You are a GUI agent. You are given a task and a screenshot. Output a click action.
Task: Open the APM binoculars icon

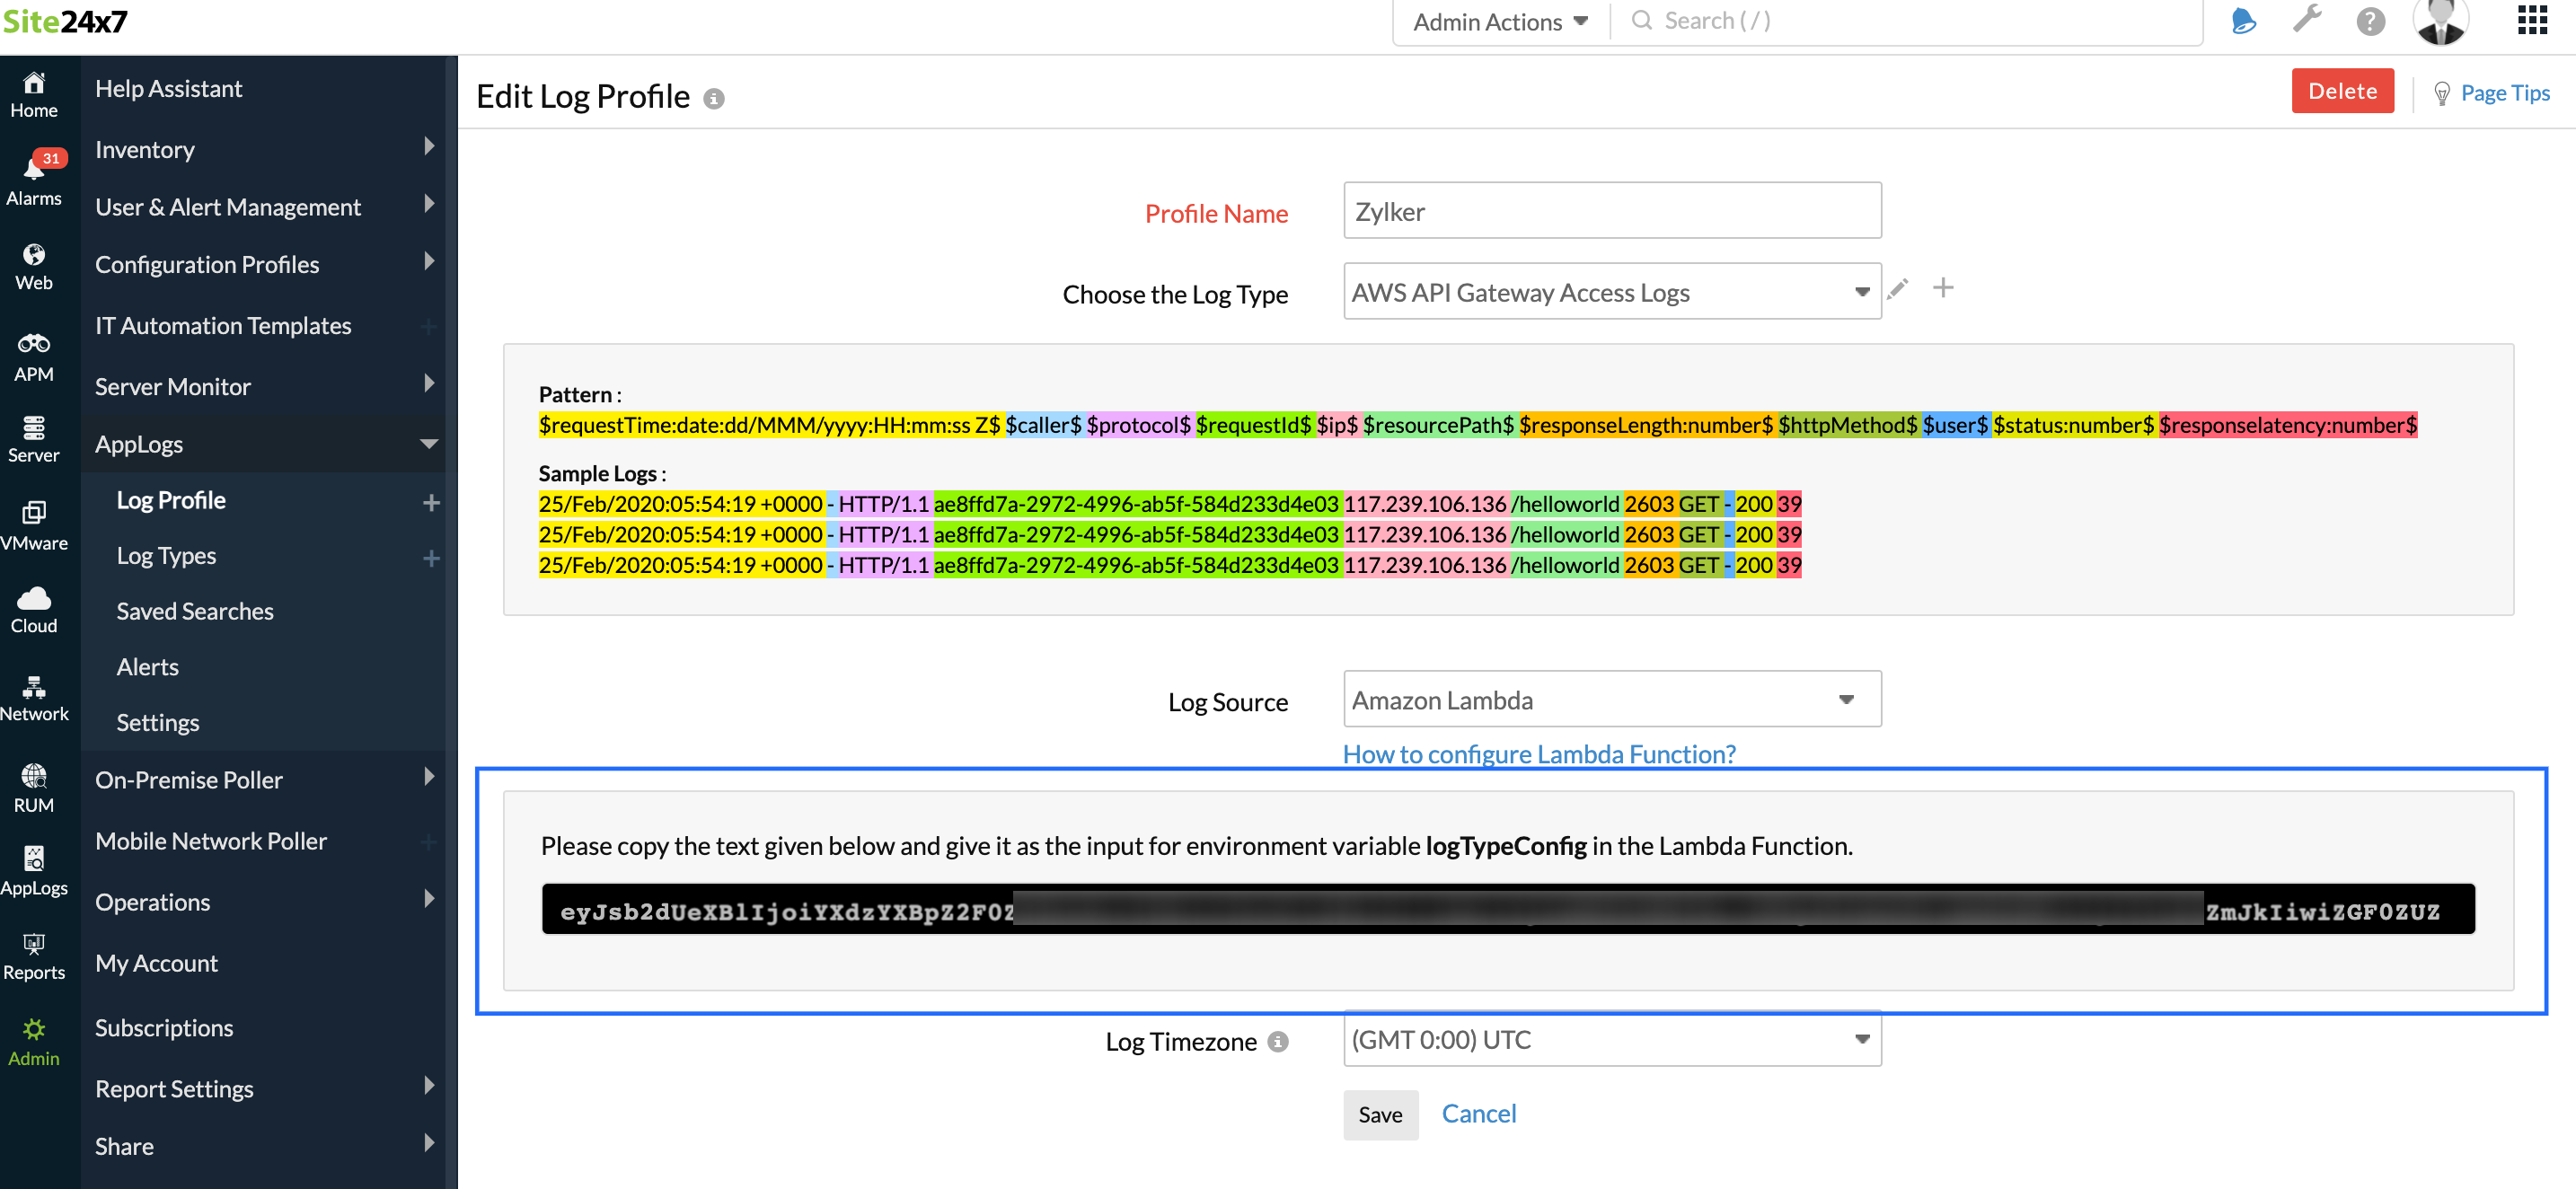[x=34, y=344]
